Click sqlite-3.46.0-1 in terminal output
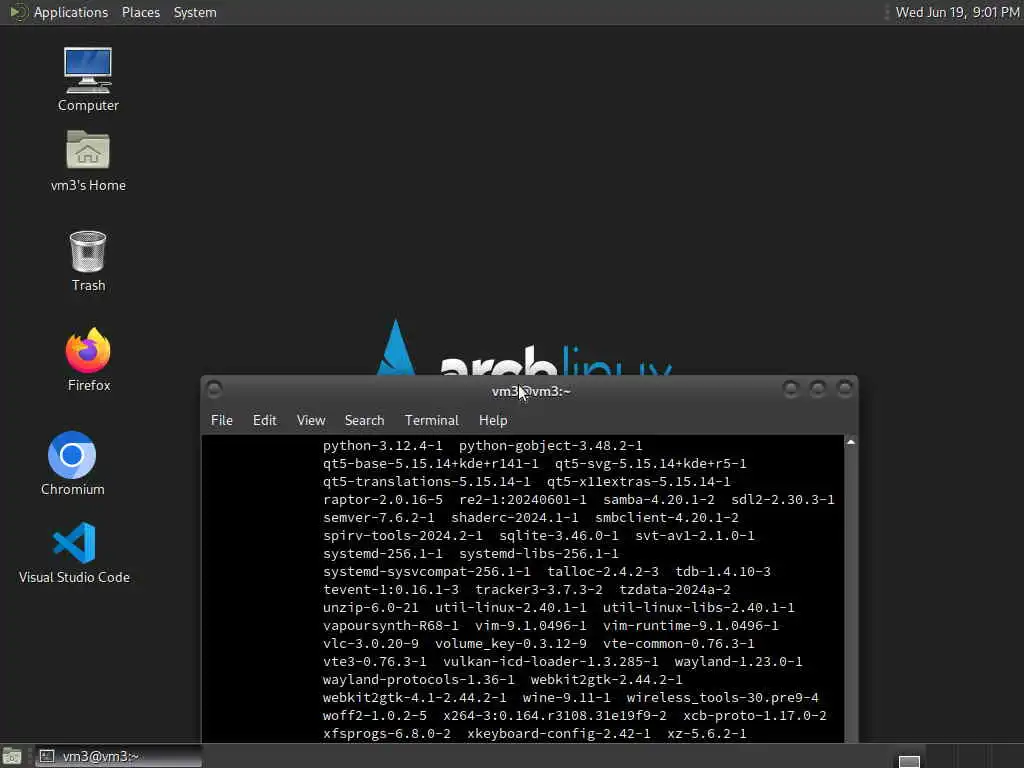The height and width of the screenshot is (768, 1024). click(559, 536)
